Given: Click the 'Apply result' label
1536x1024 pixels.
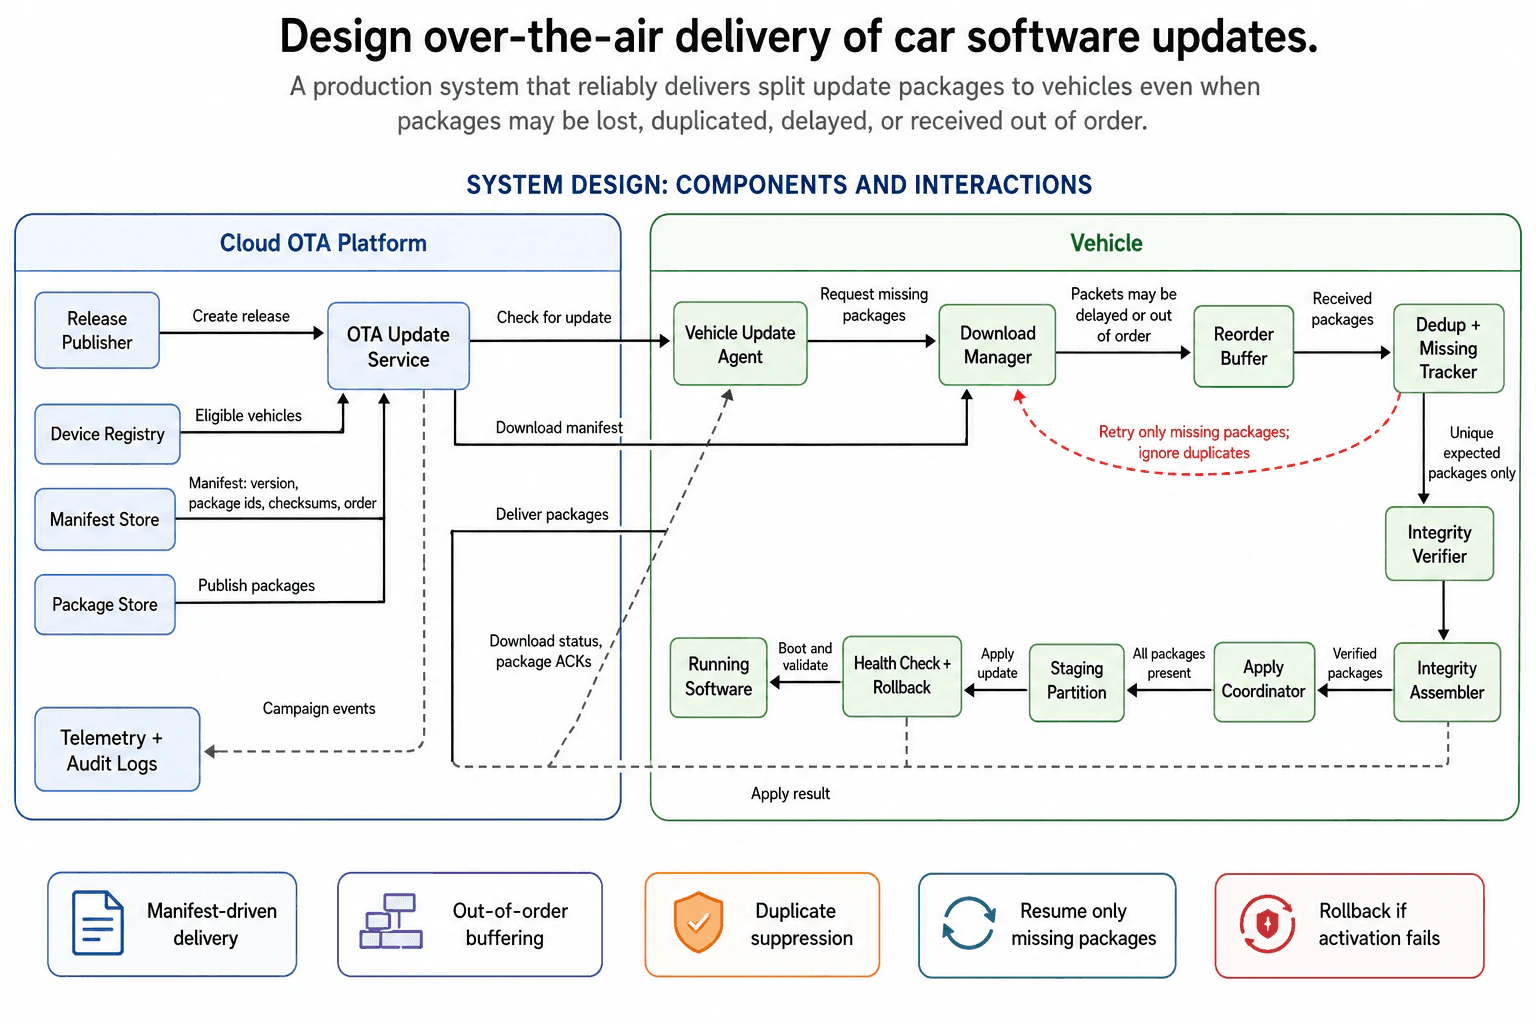Looking at the screenshot, I should 790,793.
